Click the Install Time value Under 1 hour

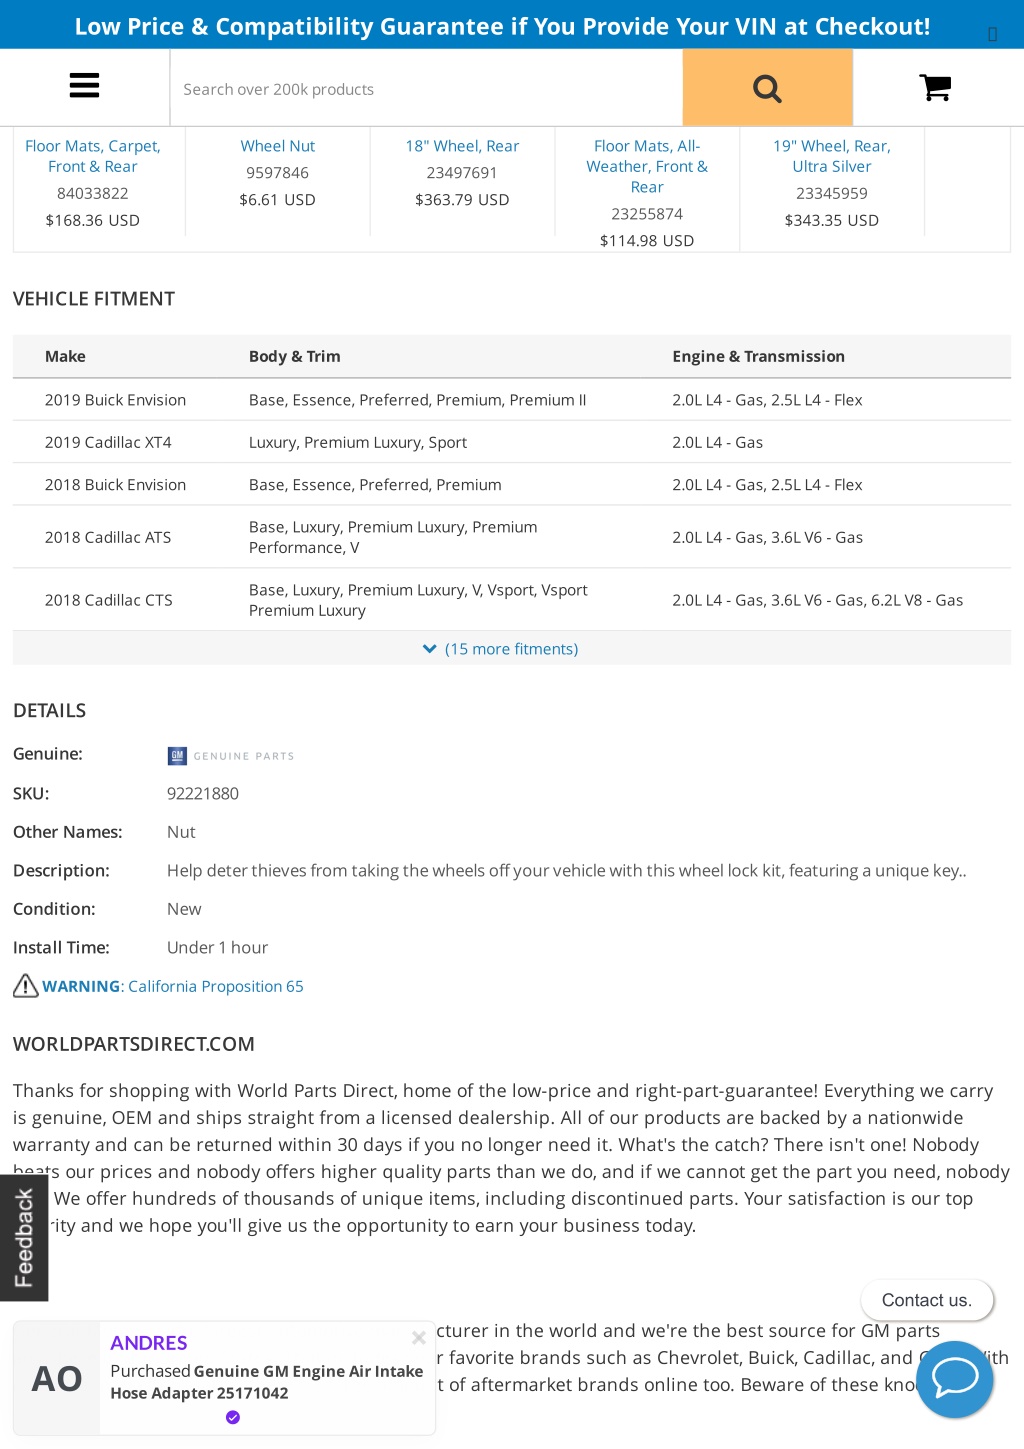click(x=217, y=947)
